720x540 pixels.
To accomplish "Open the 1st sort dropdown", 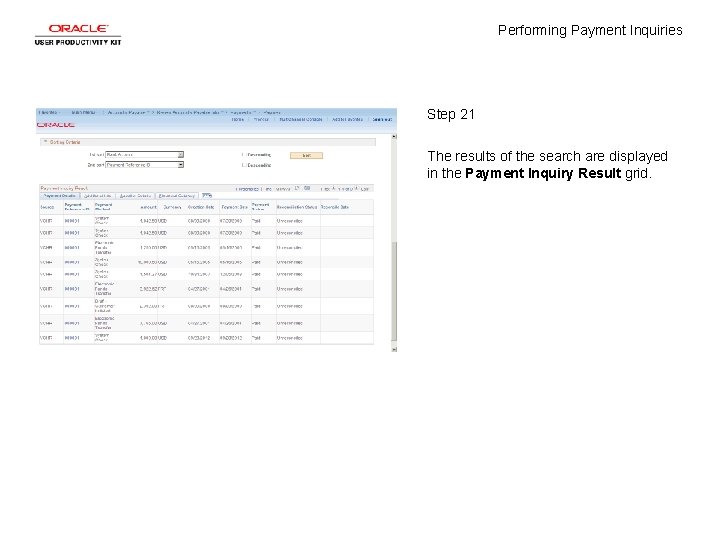I will [x=145, y=155].
